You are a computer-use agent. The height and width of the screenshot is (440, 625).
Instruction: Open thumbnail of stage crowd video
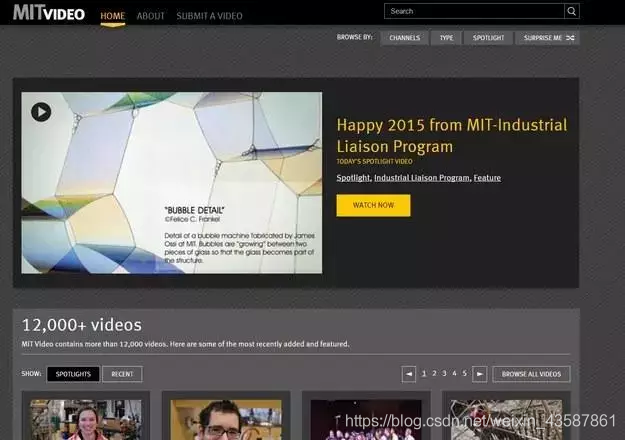366,420
